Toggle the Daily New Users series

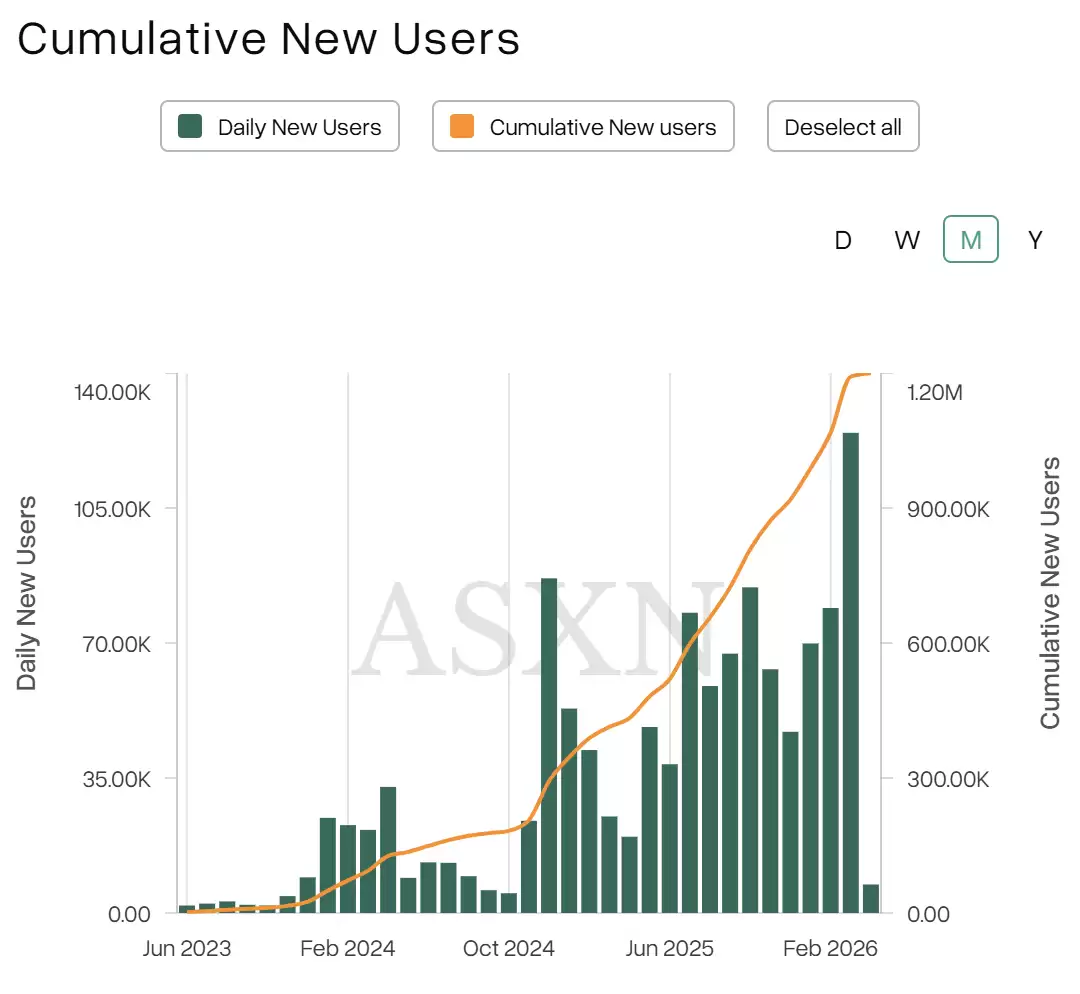coord(280,126)
